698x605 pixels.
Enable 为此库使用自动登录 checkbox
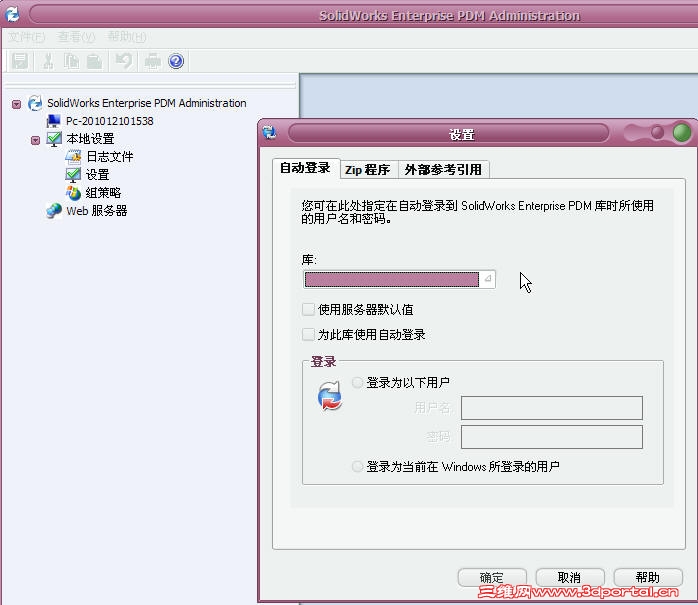pyautogui.click(x=308, y=334)
